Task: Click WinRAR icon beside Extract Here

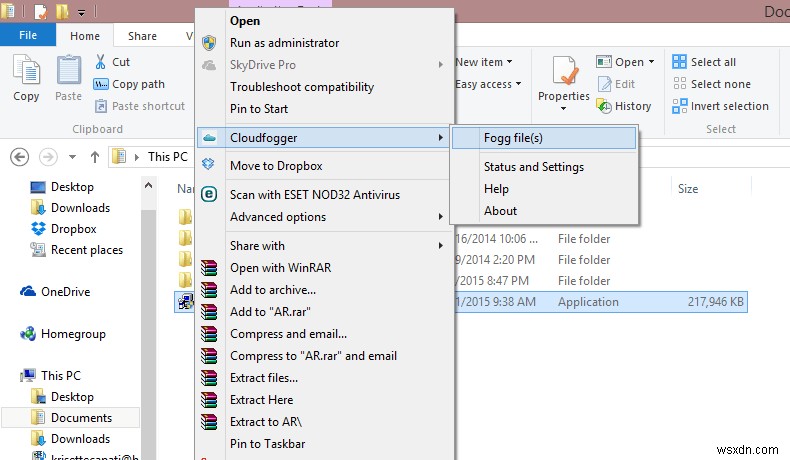Action: tap(209, 400)
